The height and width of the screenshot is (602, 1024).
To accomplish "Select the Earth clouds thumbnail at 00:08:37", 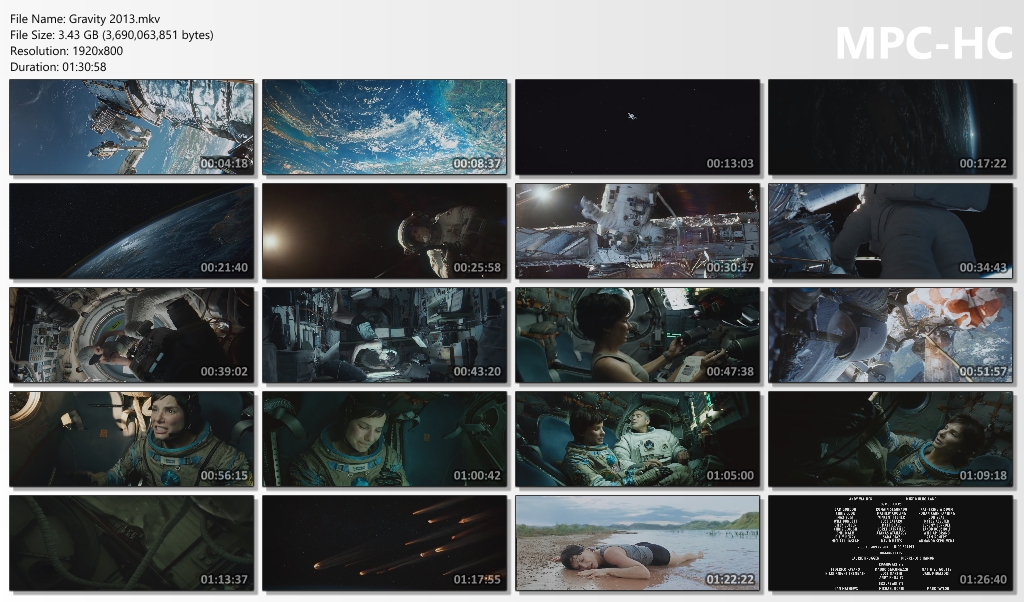I will coord(384,127).
